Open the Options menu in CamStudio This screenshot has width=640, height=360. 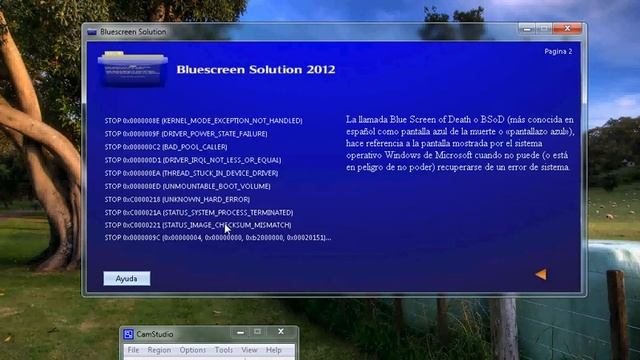[x=193, y=350]
